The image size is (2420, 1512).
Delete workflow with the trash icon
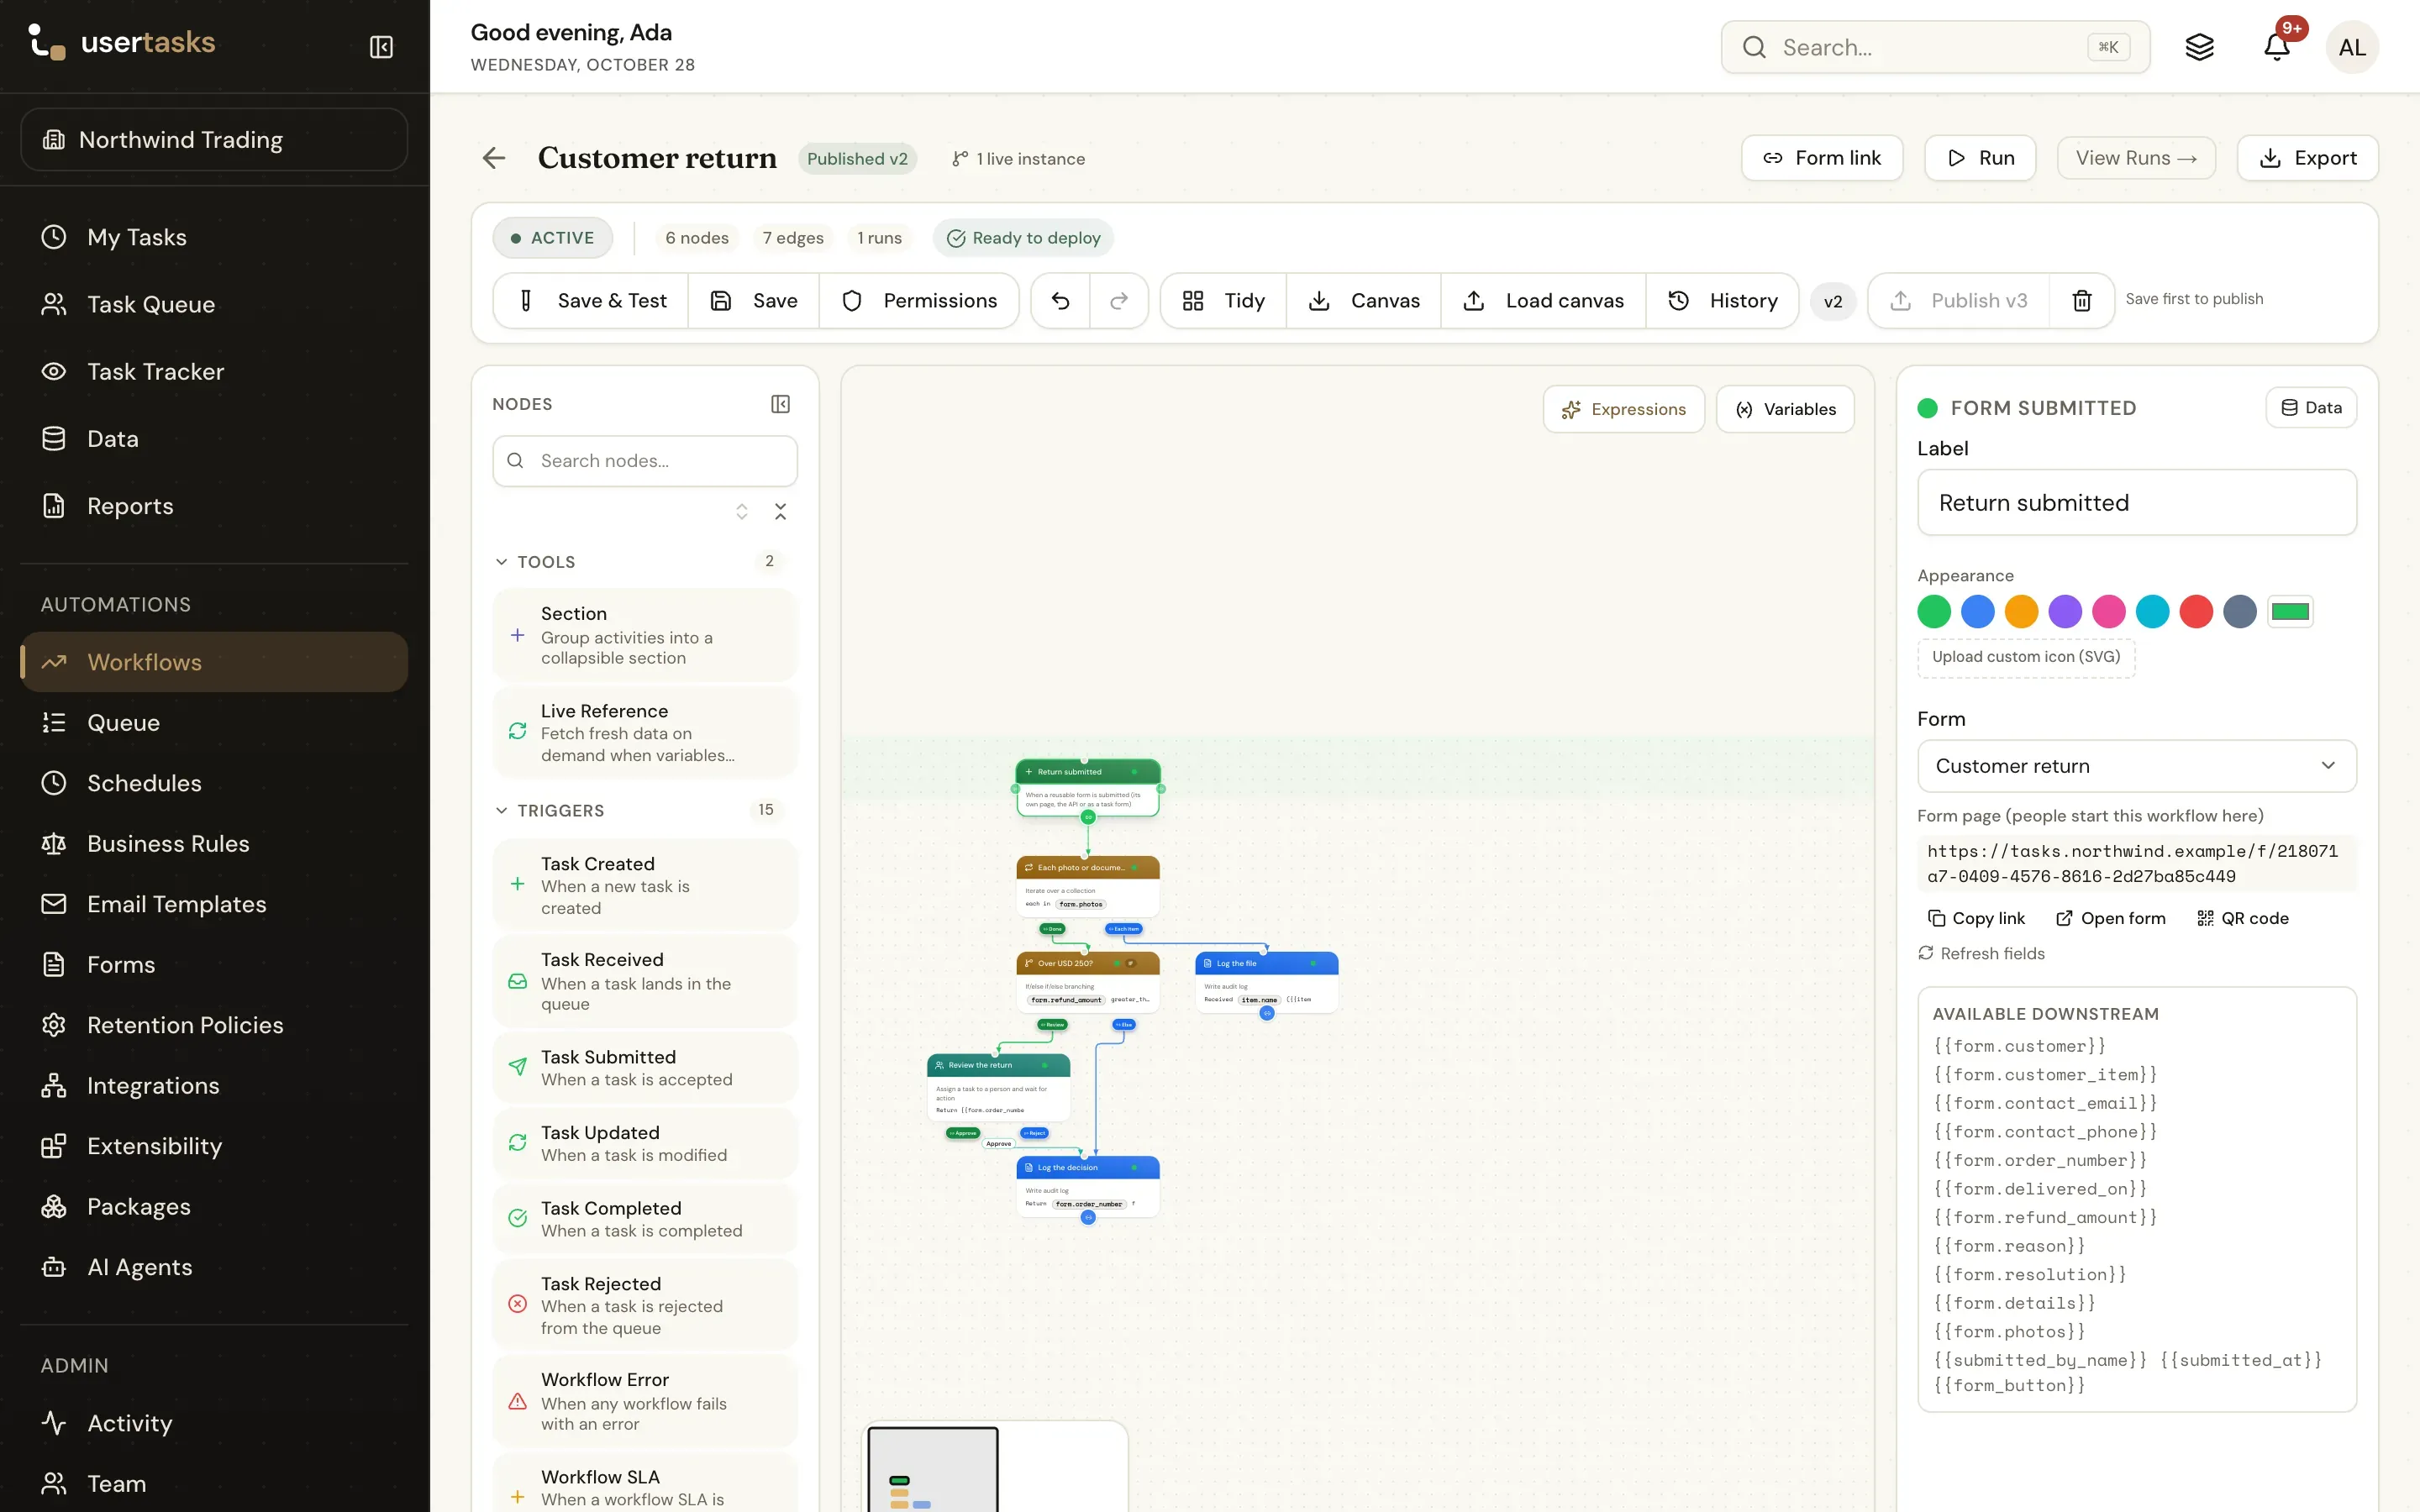2082,301
